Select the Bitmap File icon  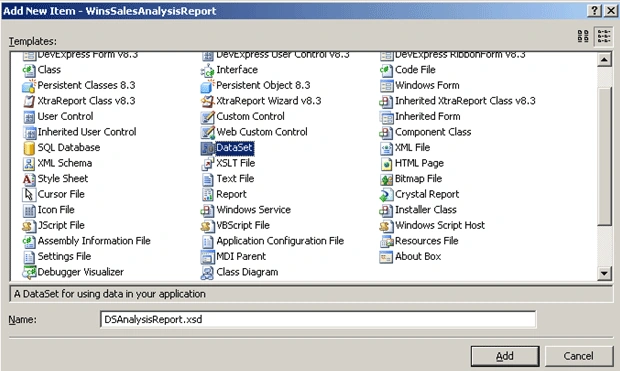pyautogui.click(x=386, y=179)
